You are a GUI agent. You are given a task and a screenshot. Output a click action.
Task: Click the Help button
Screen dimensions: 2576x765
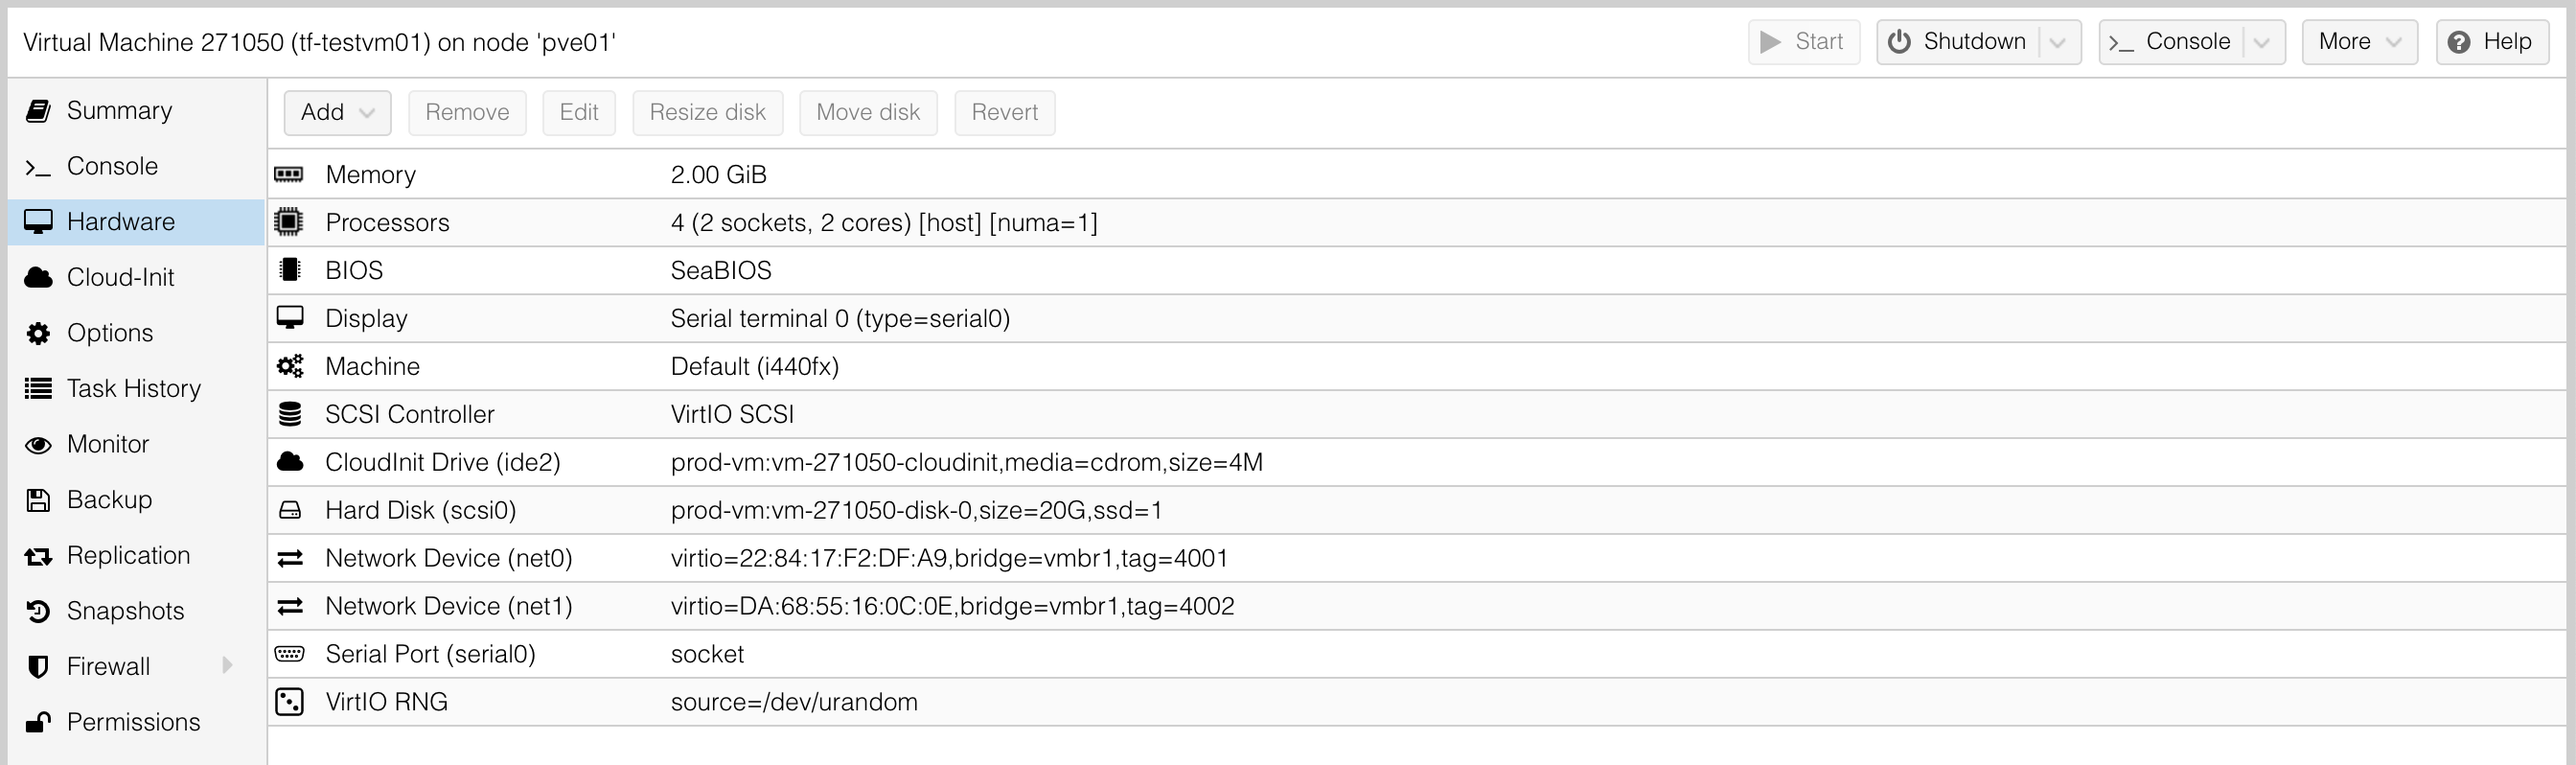pos(2489,42)
